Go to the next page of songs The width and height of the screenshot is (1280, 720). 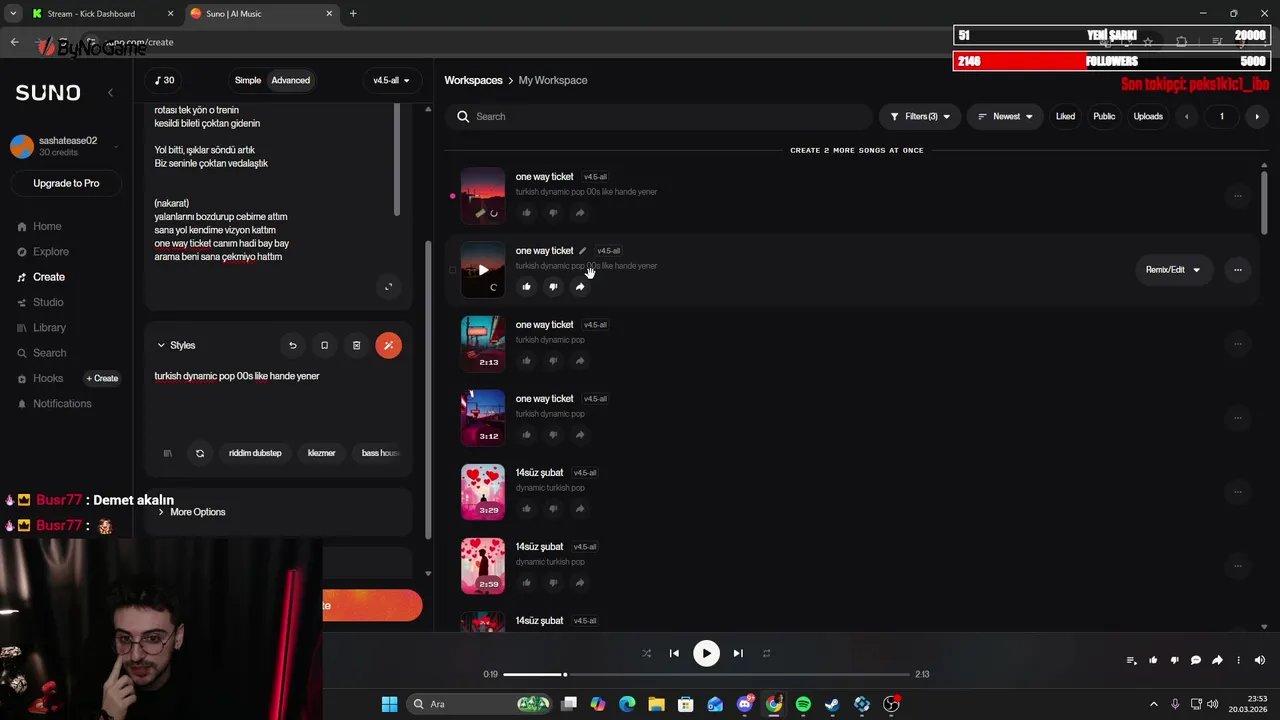click(1257, 117)
